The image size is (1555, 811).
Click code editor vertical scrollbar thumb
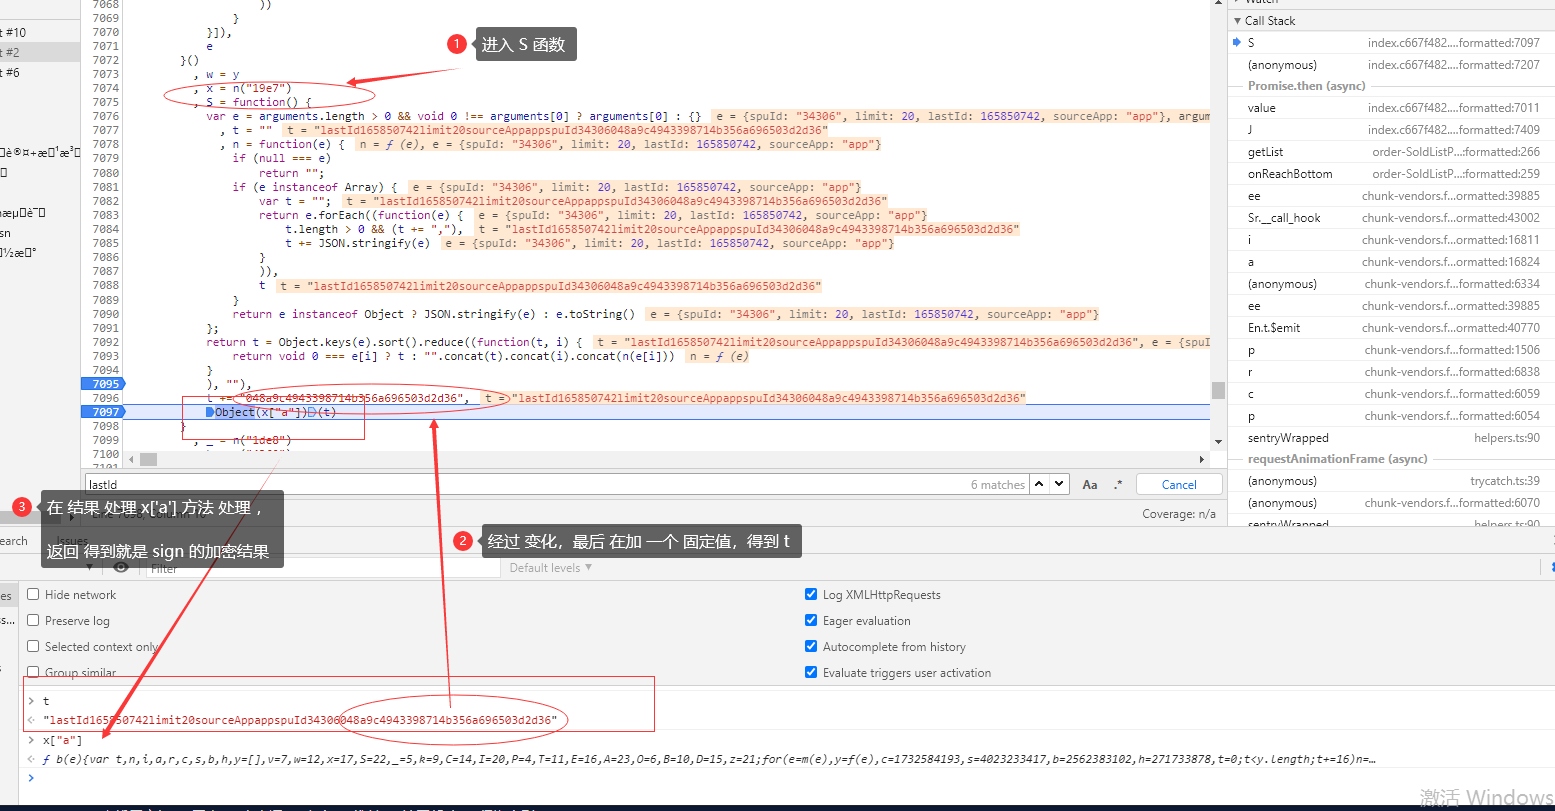[x=1217, y=389]
